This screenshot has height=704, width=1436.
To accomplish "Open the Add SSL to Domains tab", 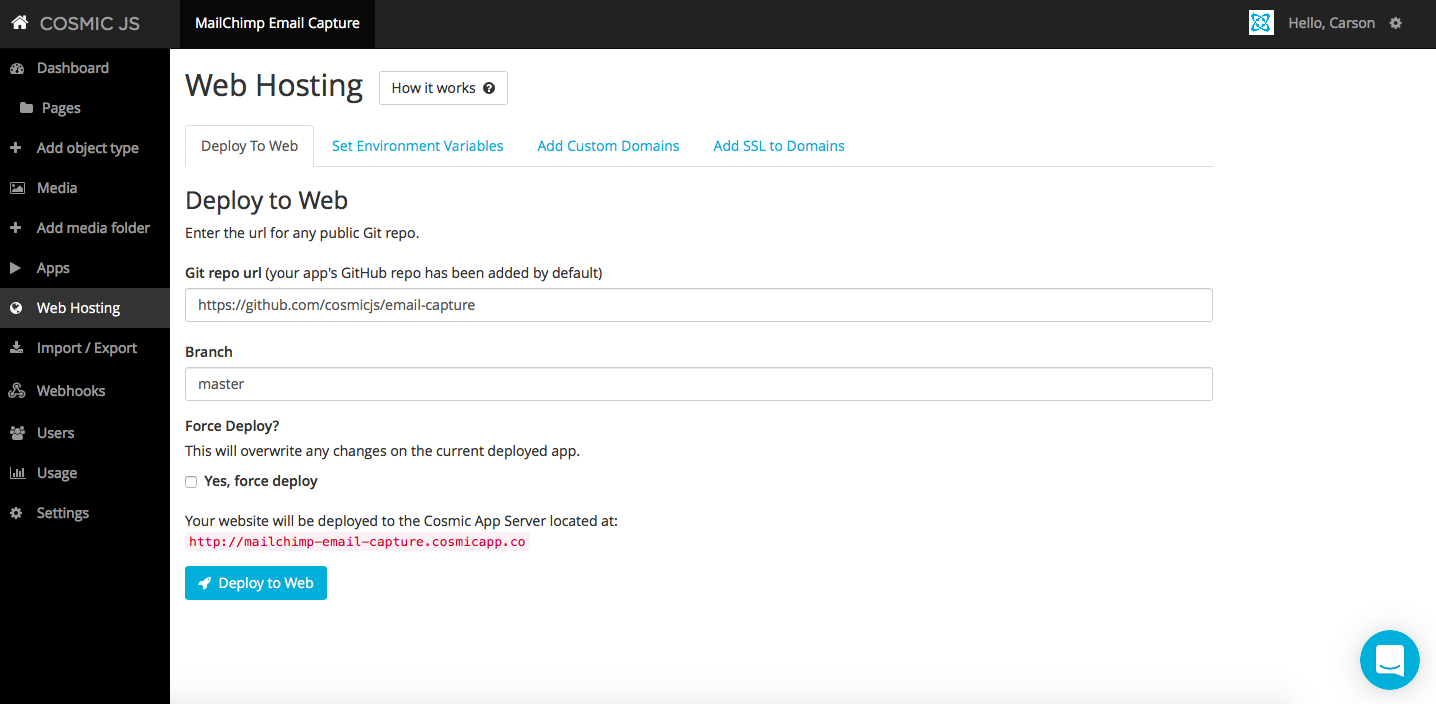I will (x=778, y=146).
